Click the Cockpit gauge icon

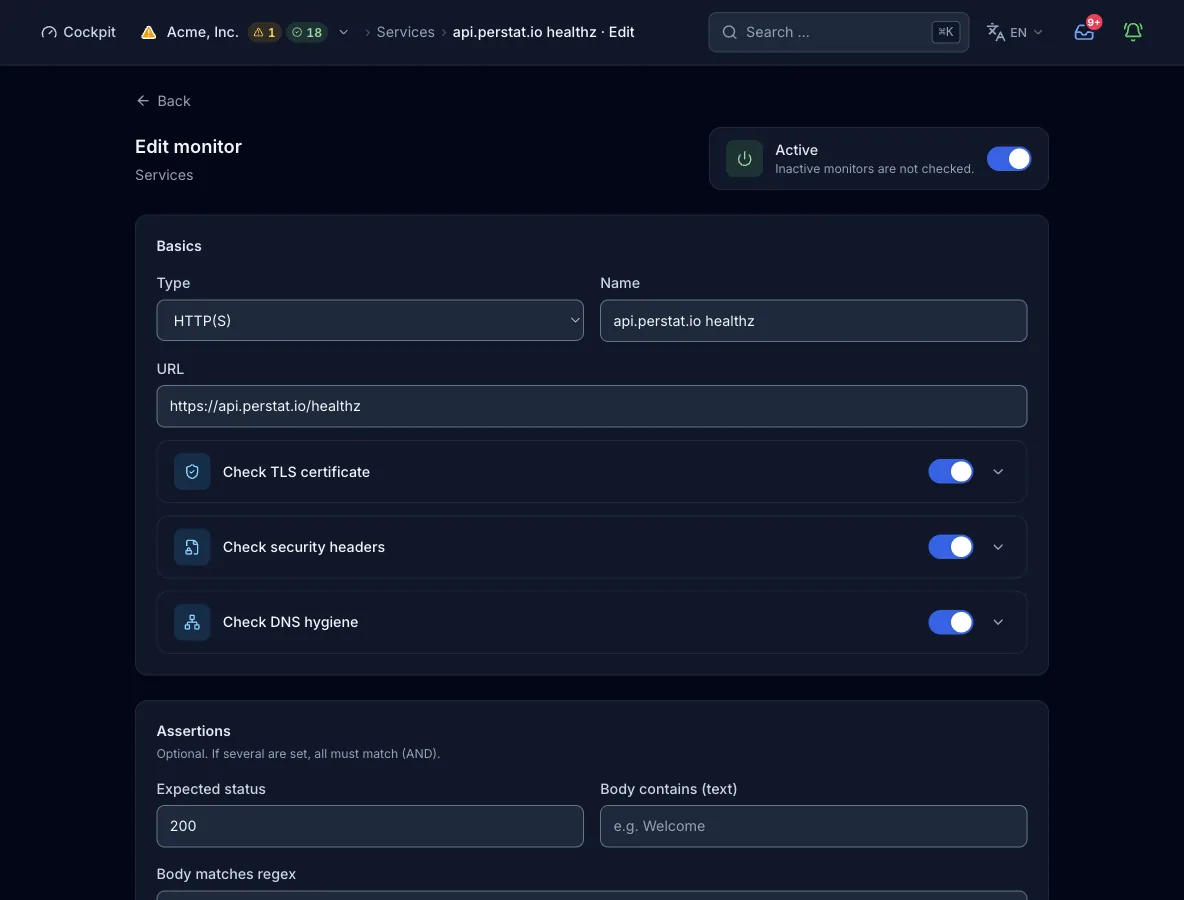49,32
